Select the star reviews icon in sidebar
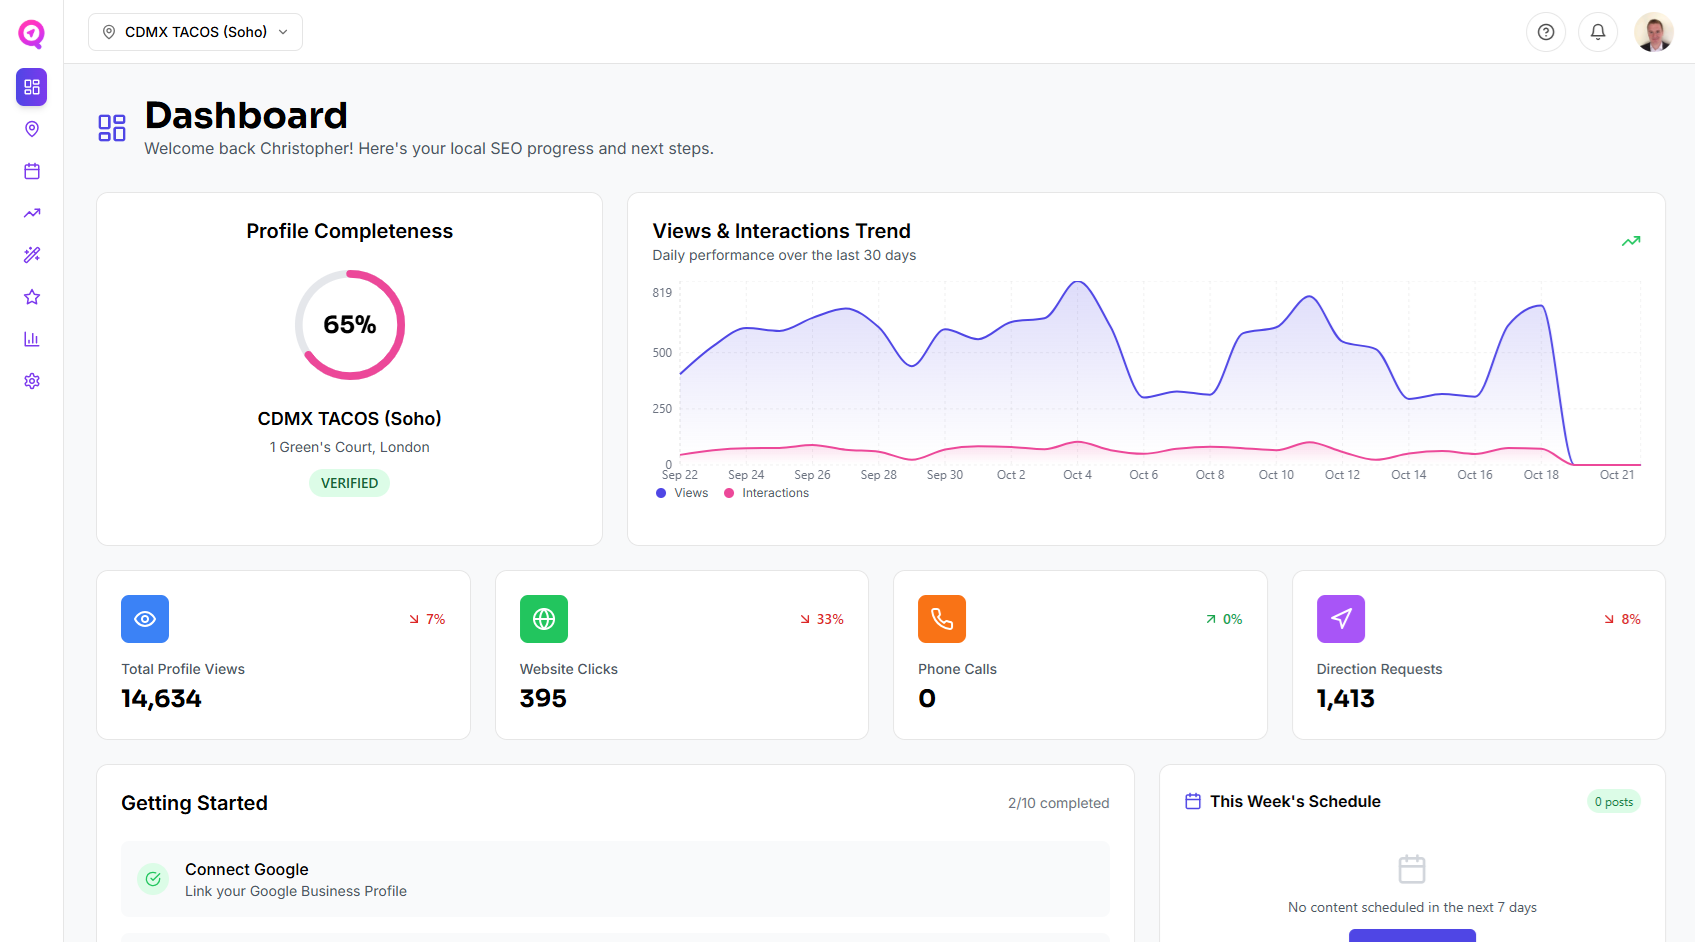 click(31, 297)
